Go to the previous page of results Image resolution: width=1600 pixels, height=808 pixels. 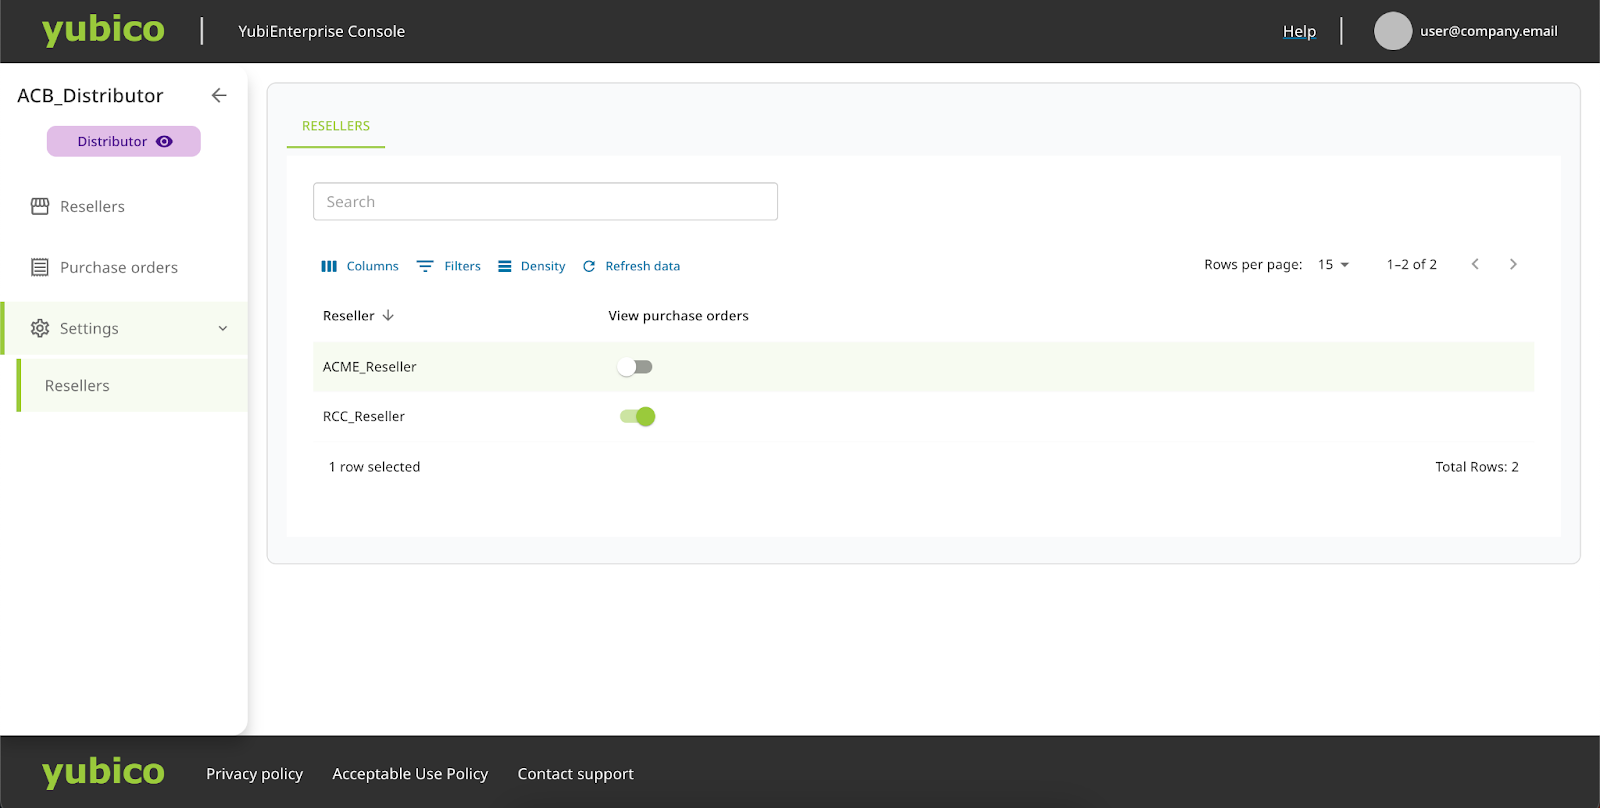point(1475,264)
